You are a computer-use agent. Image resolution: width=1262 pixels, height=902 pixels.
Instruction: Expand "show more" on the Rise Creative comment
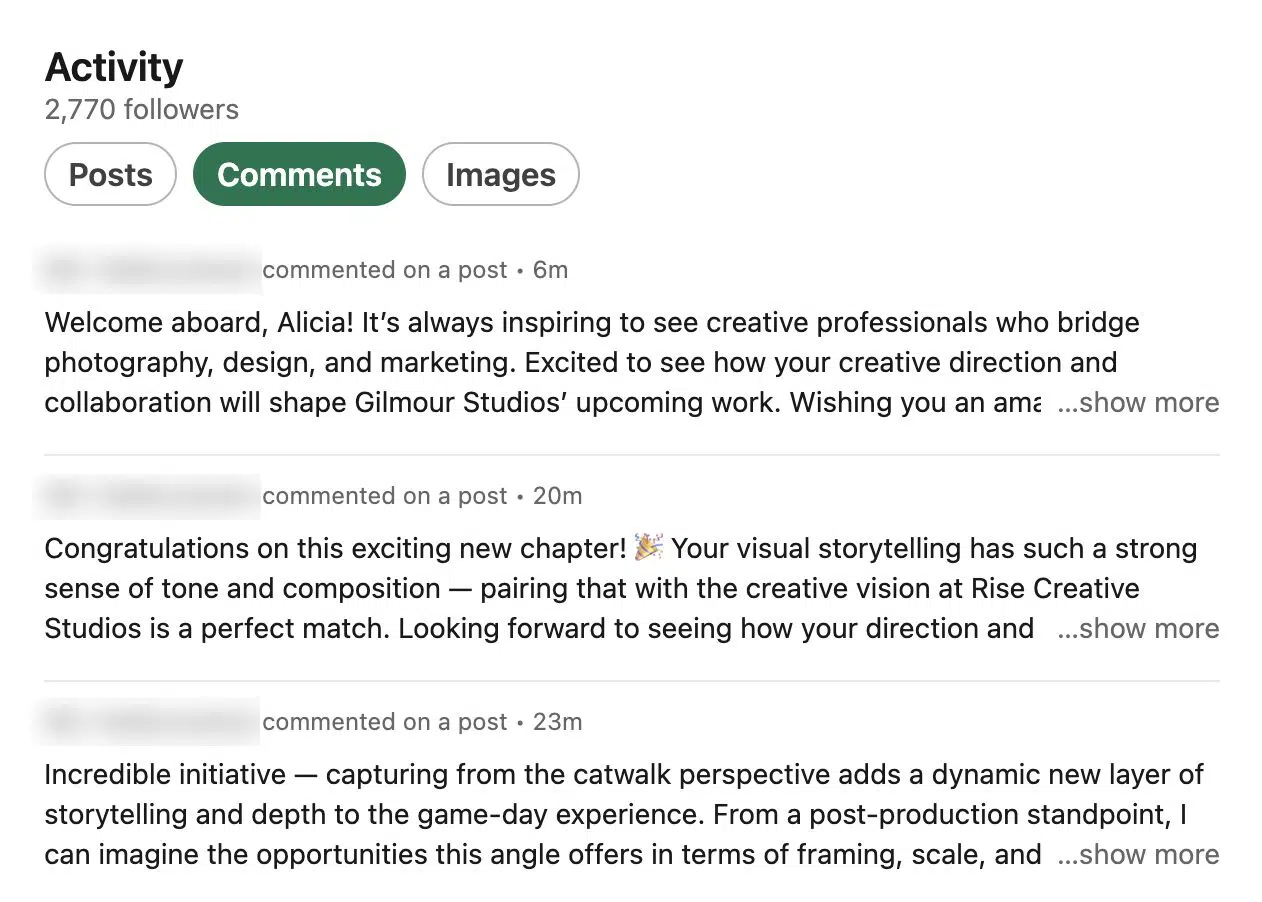pyautogui.click(x=1138, y=629)
